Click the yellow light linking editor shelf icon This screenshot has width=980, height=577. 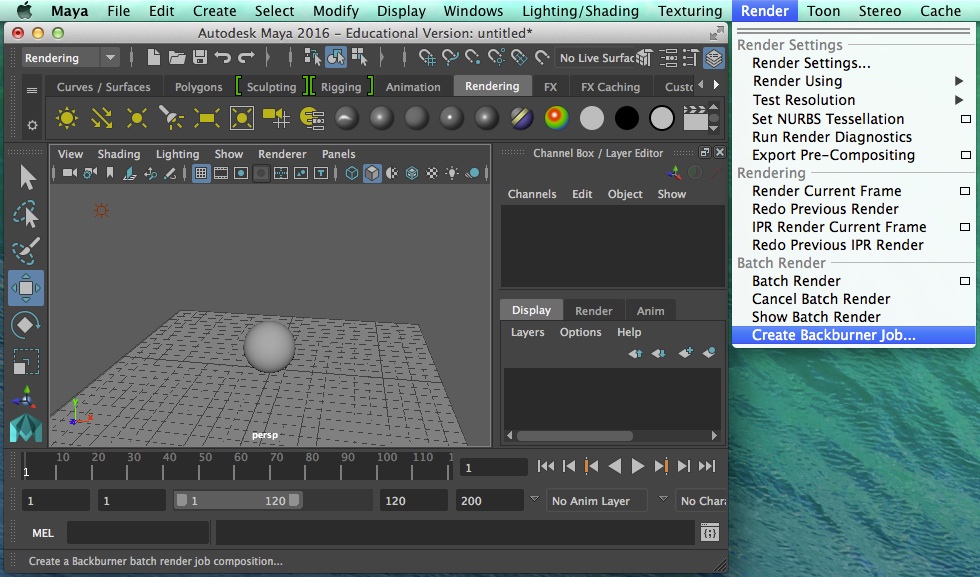click(x=311, y=118)
